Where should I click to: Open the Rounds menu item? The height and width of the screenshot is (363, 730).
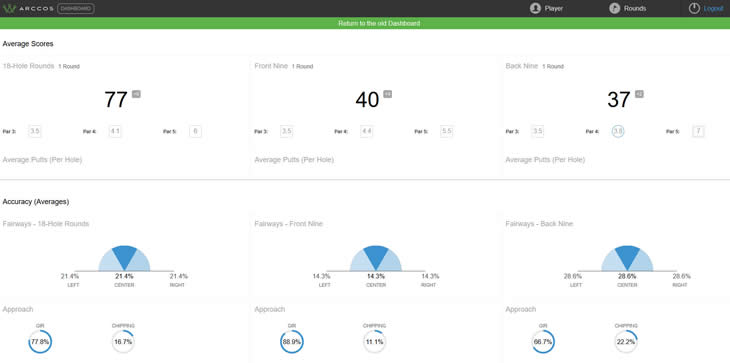pyautogui.click(x=635, y=9)
